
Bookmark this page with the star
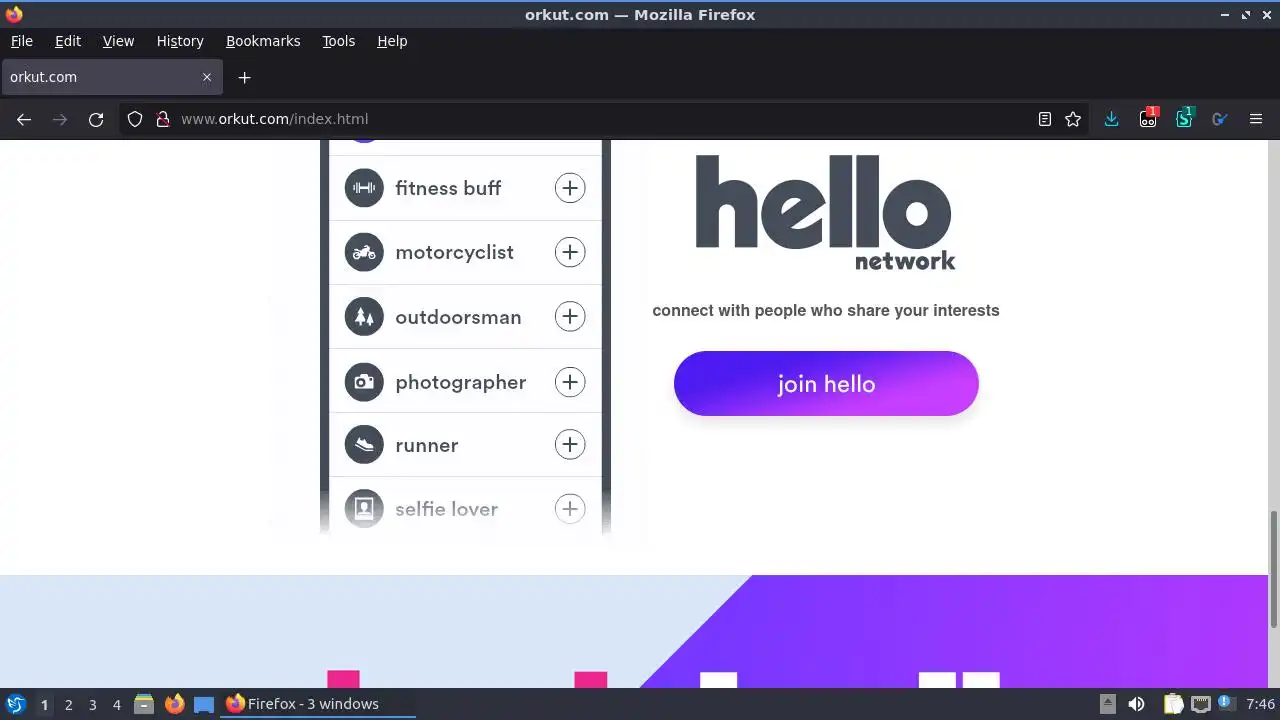coord(1073,119)
